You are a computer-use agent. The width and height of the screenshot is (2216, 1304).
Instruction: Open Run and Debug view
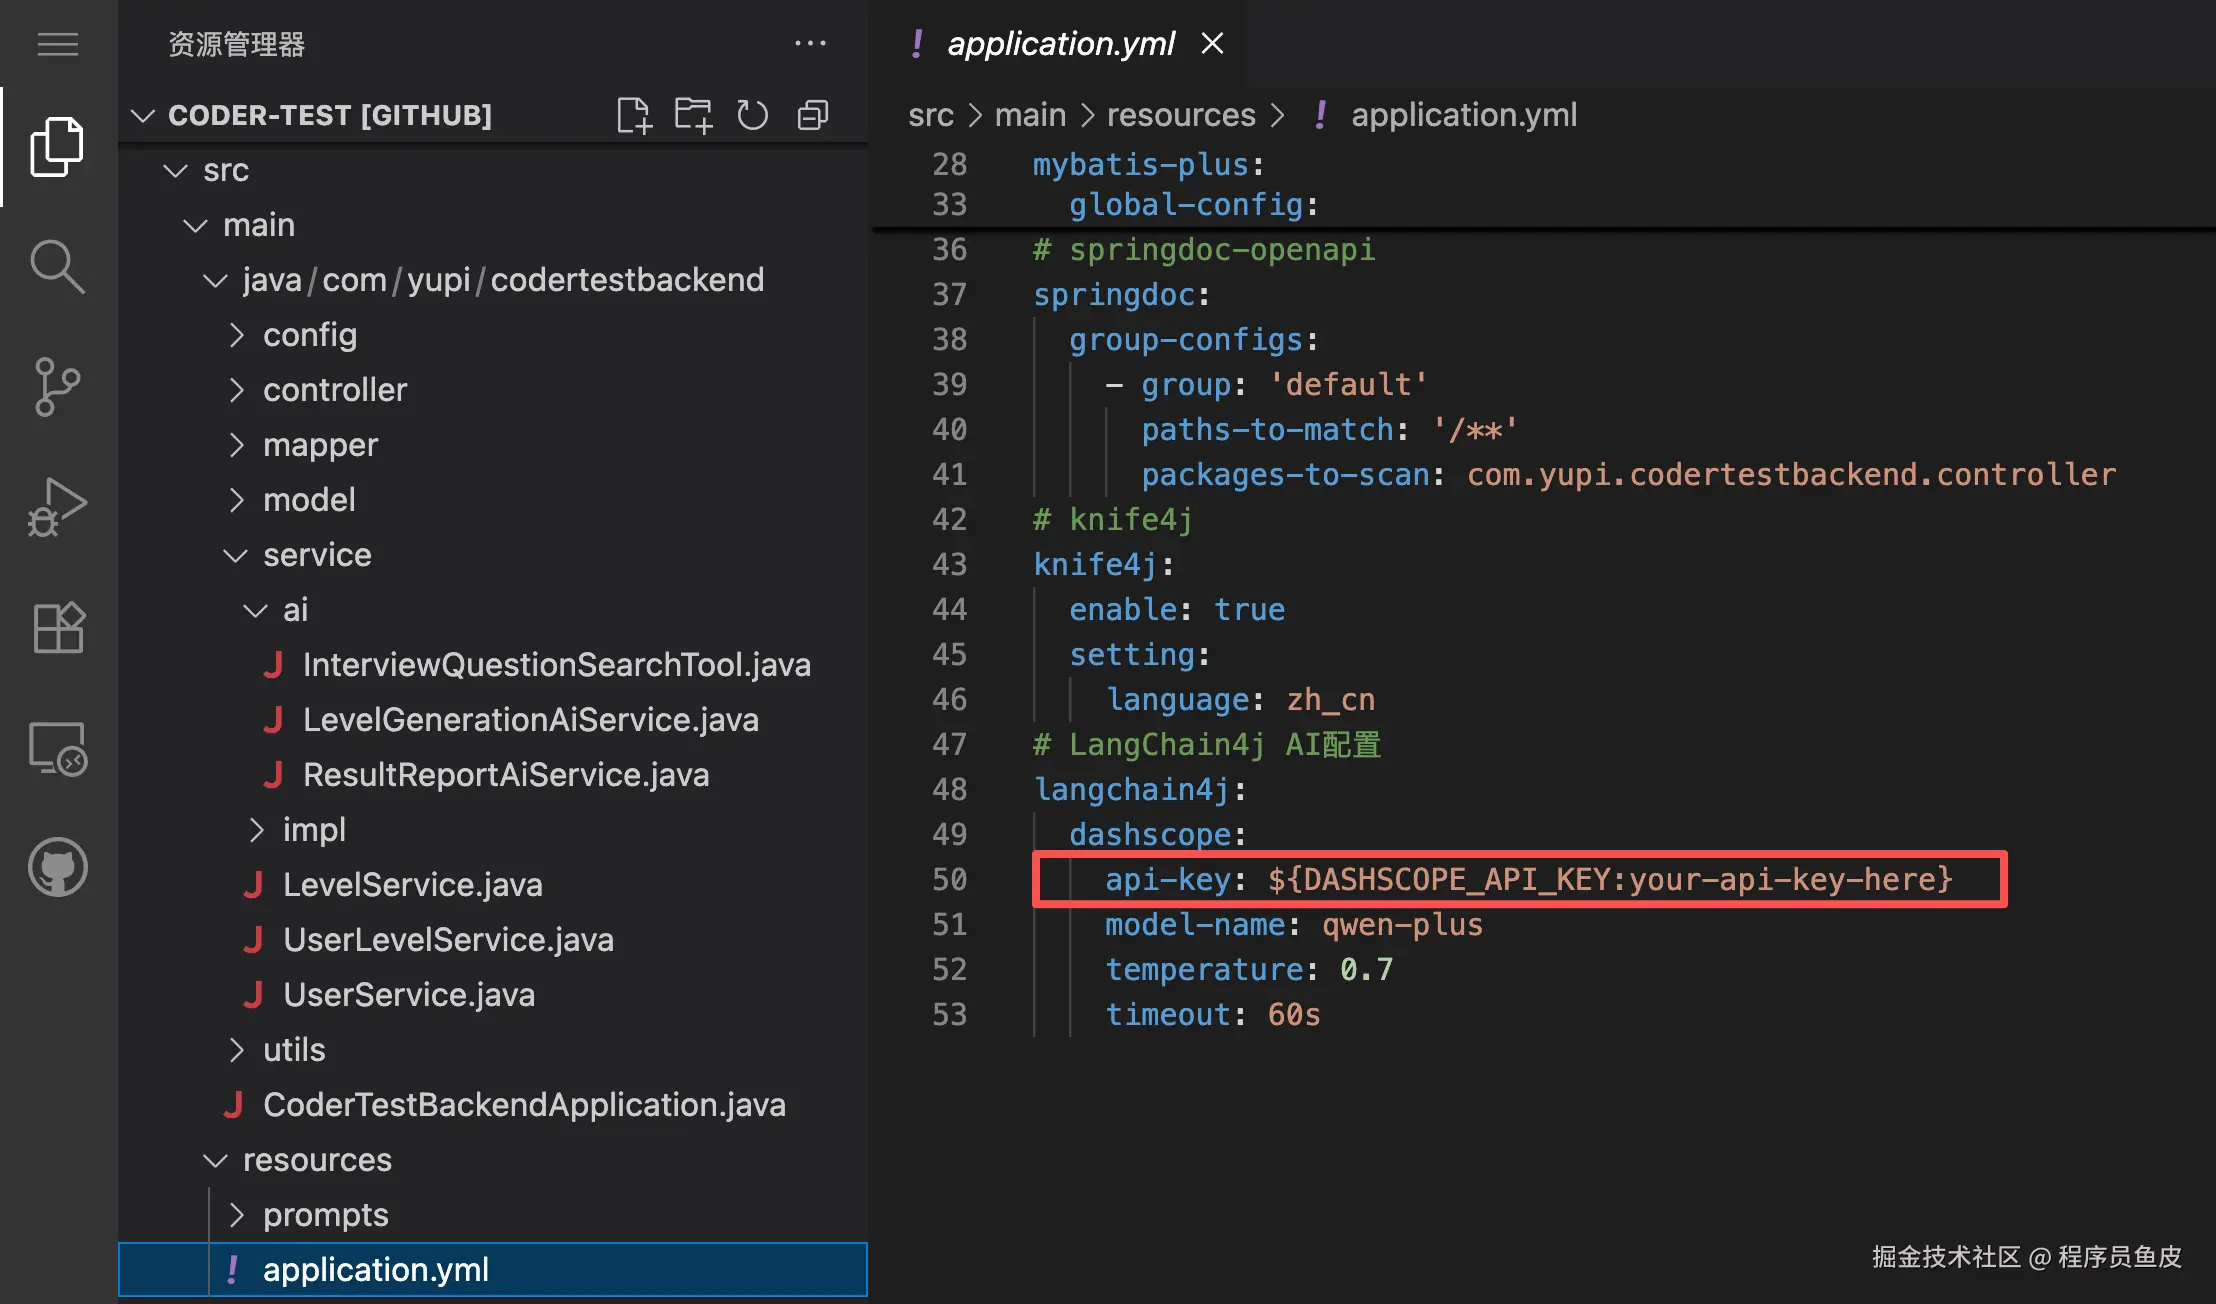point(57,506)
